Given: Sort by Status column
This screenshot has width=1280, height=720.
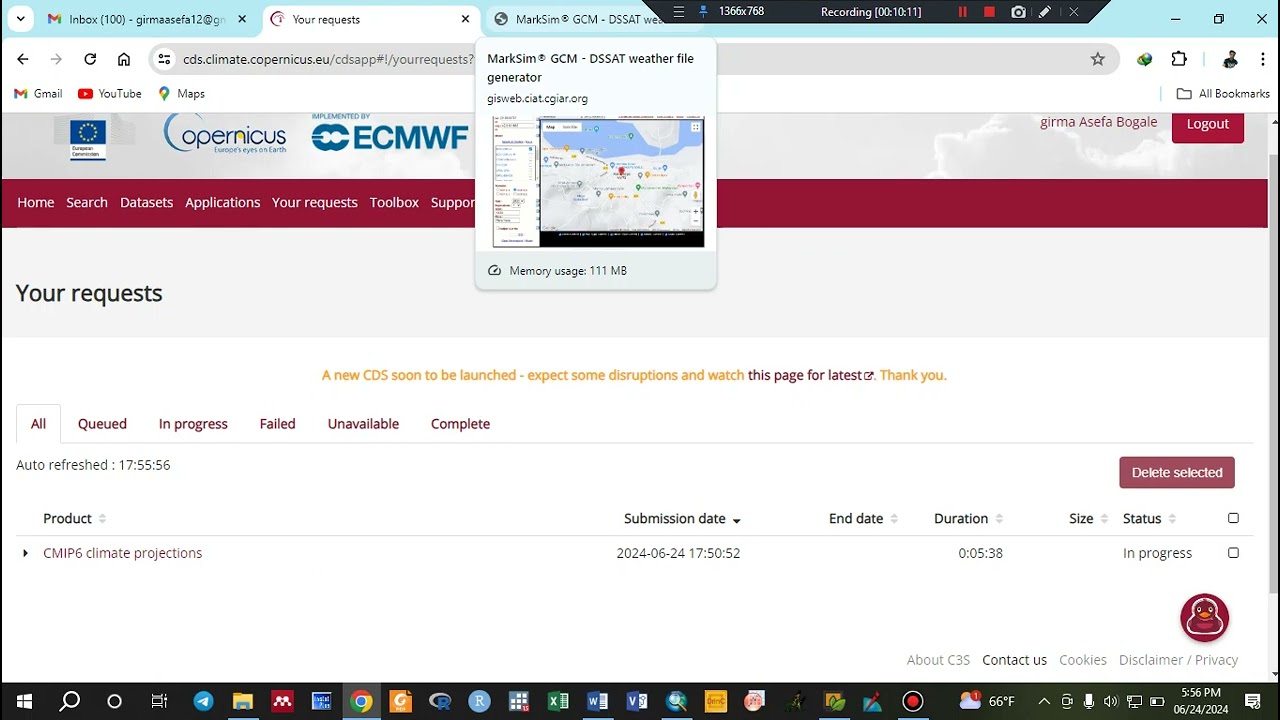Looking at the screenshot, I should [1149, 518].
